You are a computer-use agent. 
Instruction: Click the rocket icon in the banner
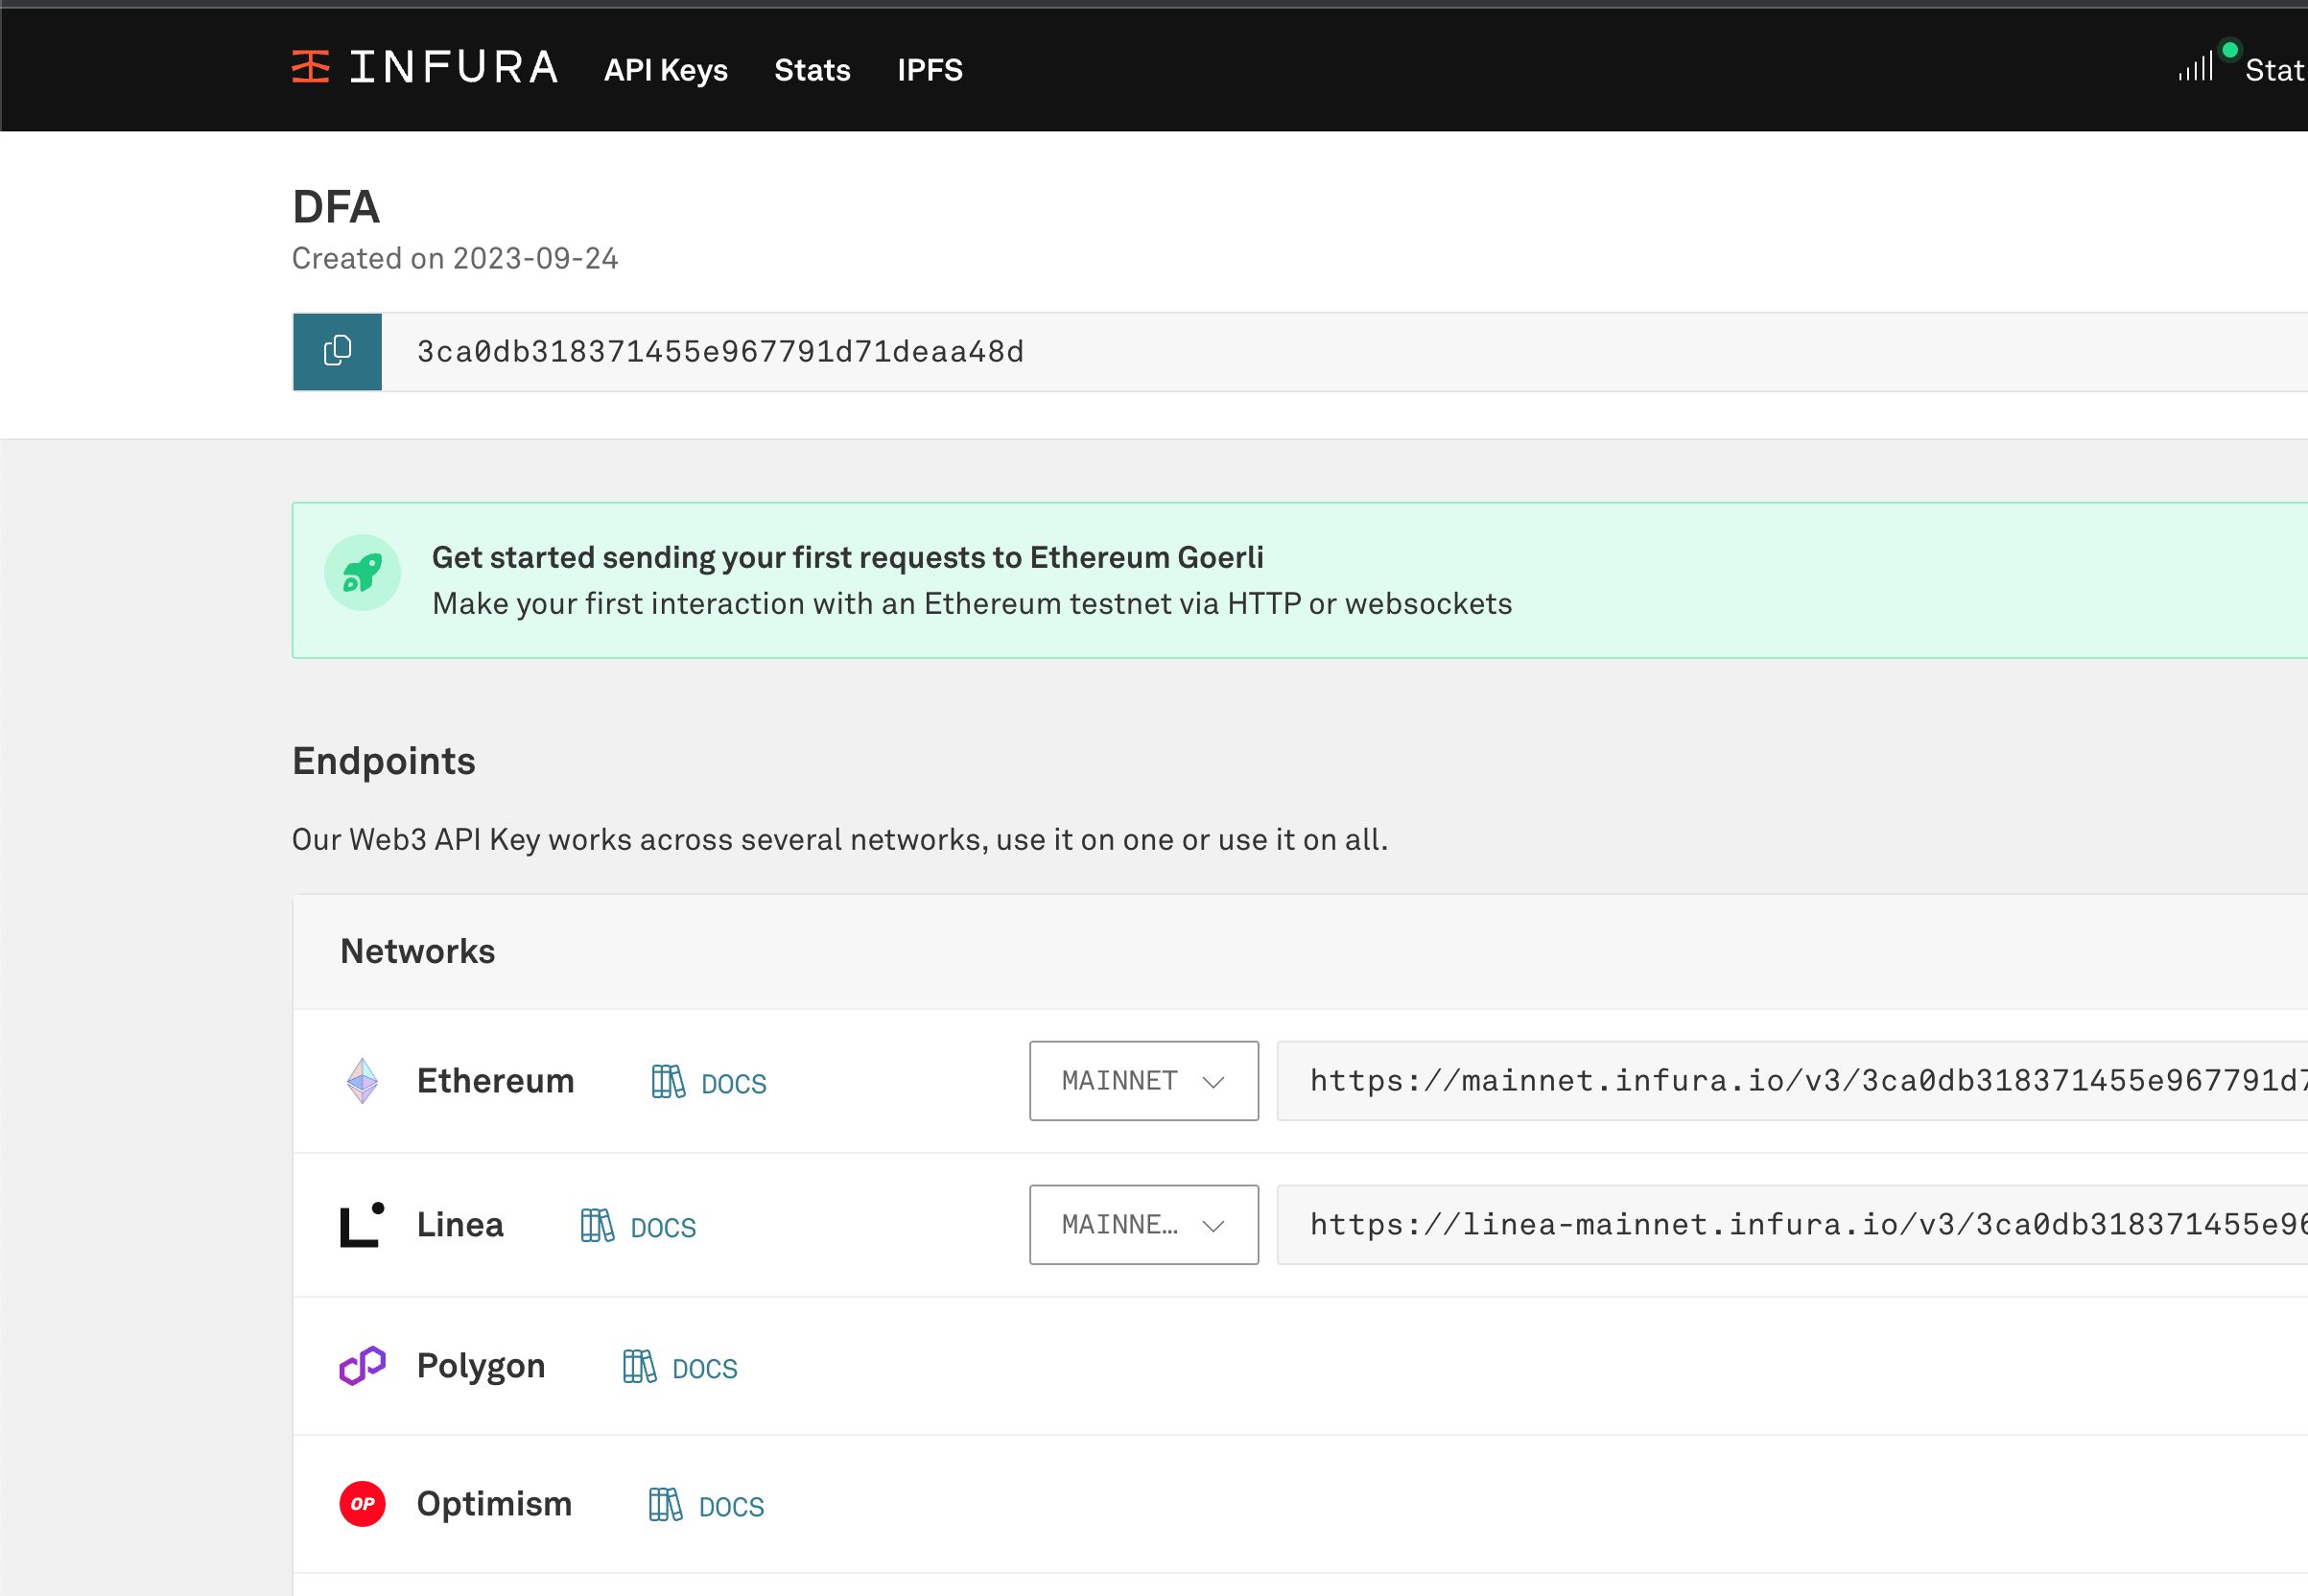pyautogui.click(x=362, y=573)
